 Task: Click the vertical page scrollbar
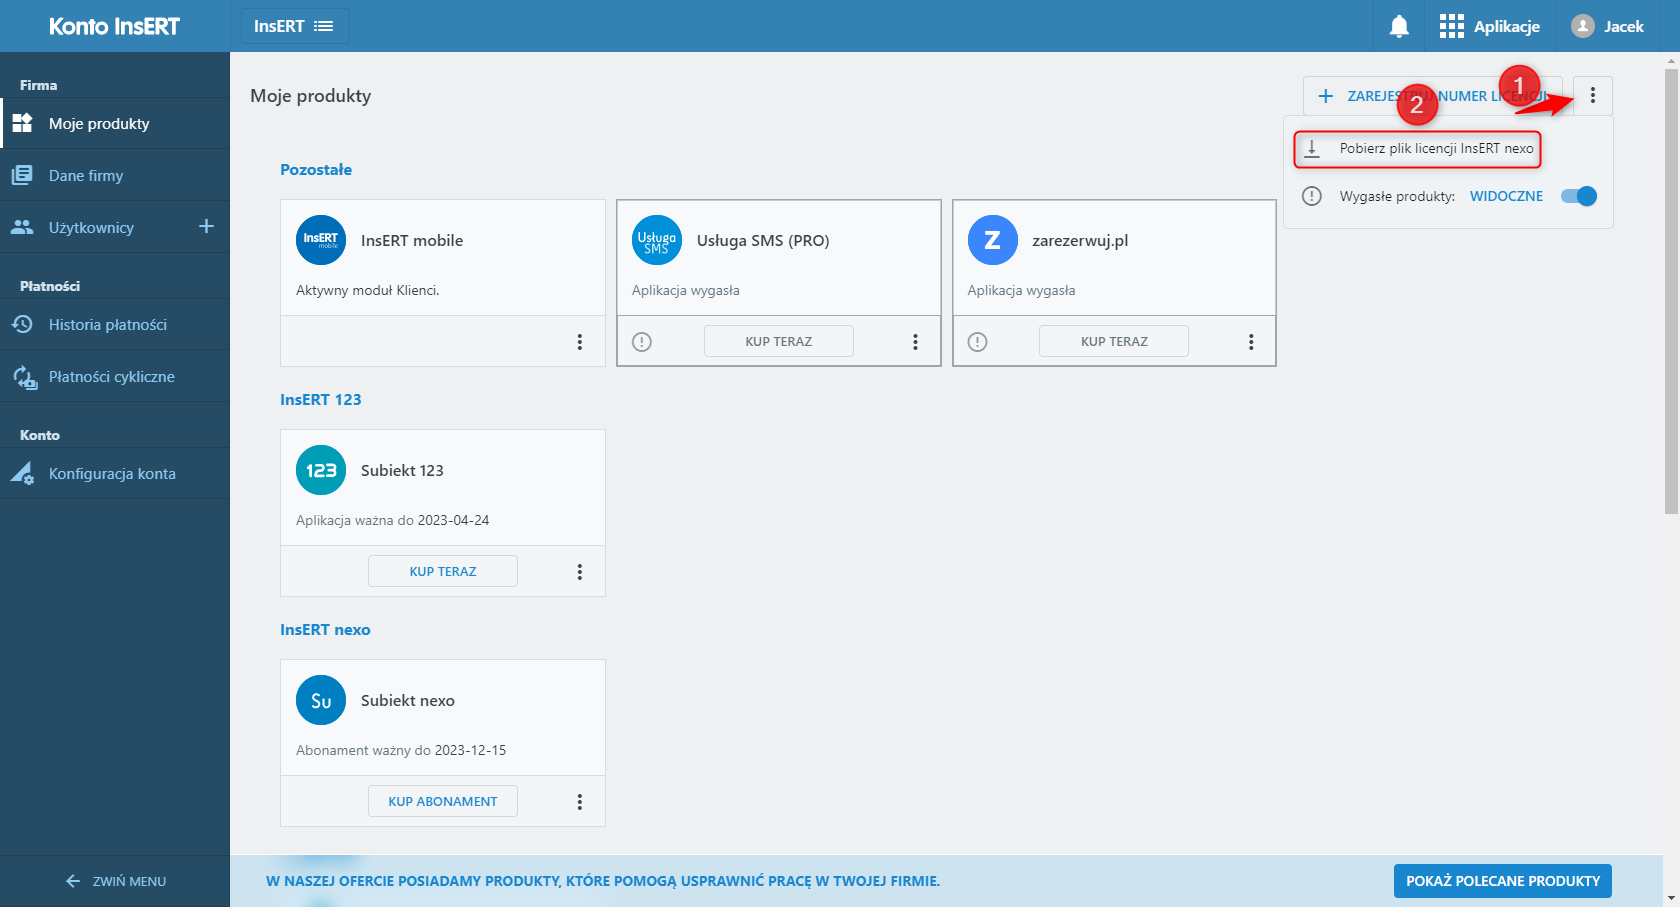click(x=1671, y=292)
